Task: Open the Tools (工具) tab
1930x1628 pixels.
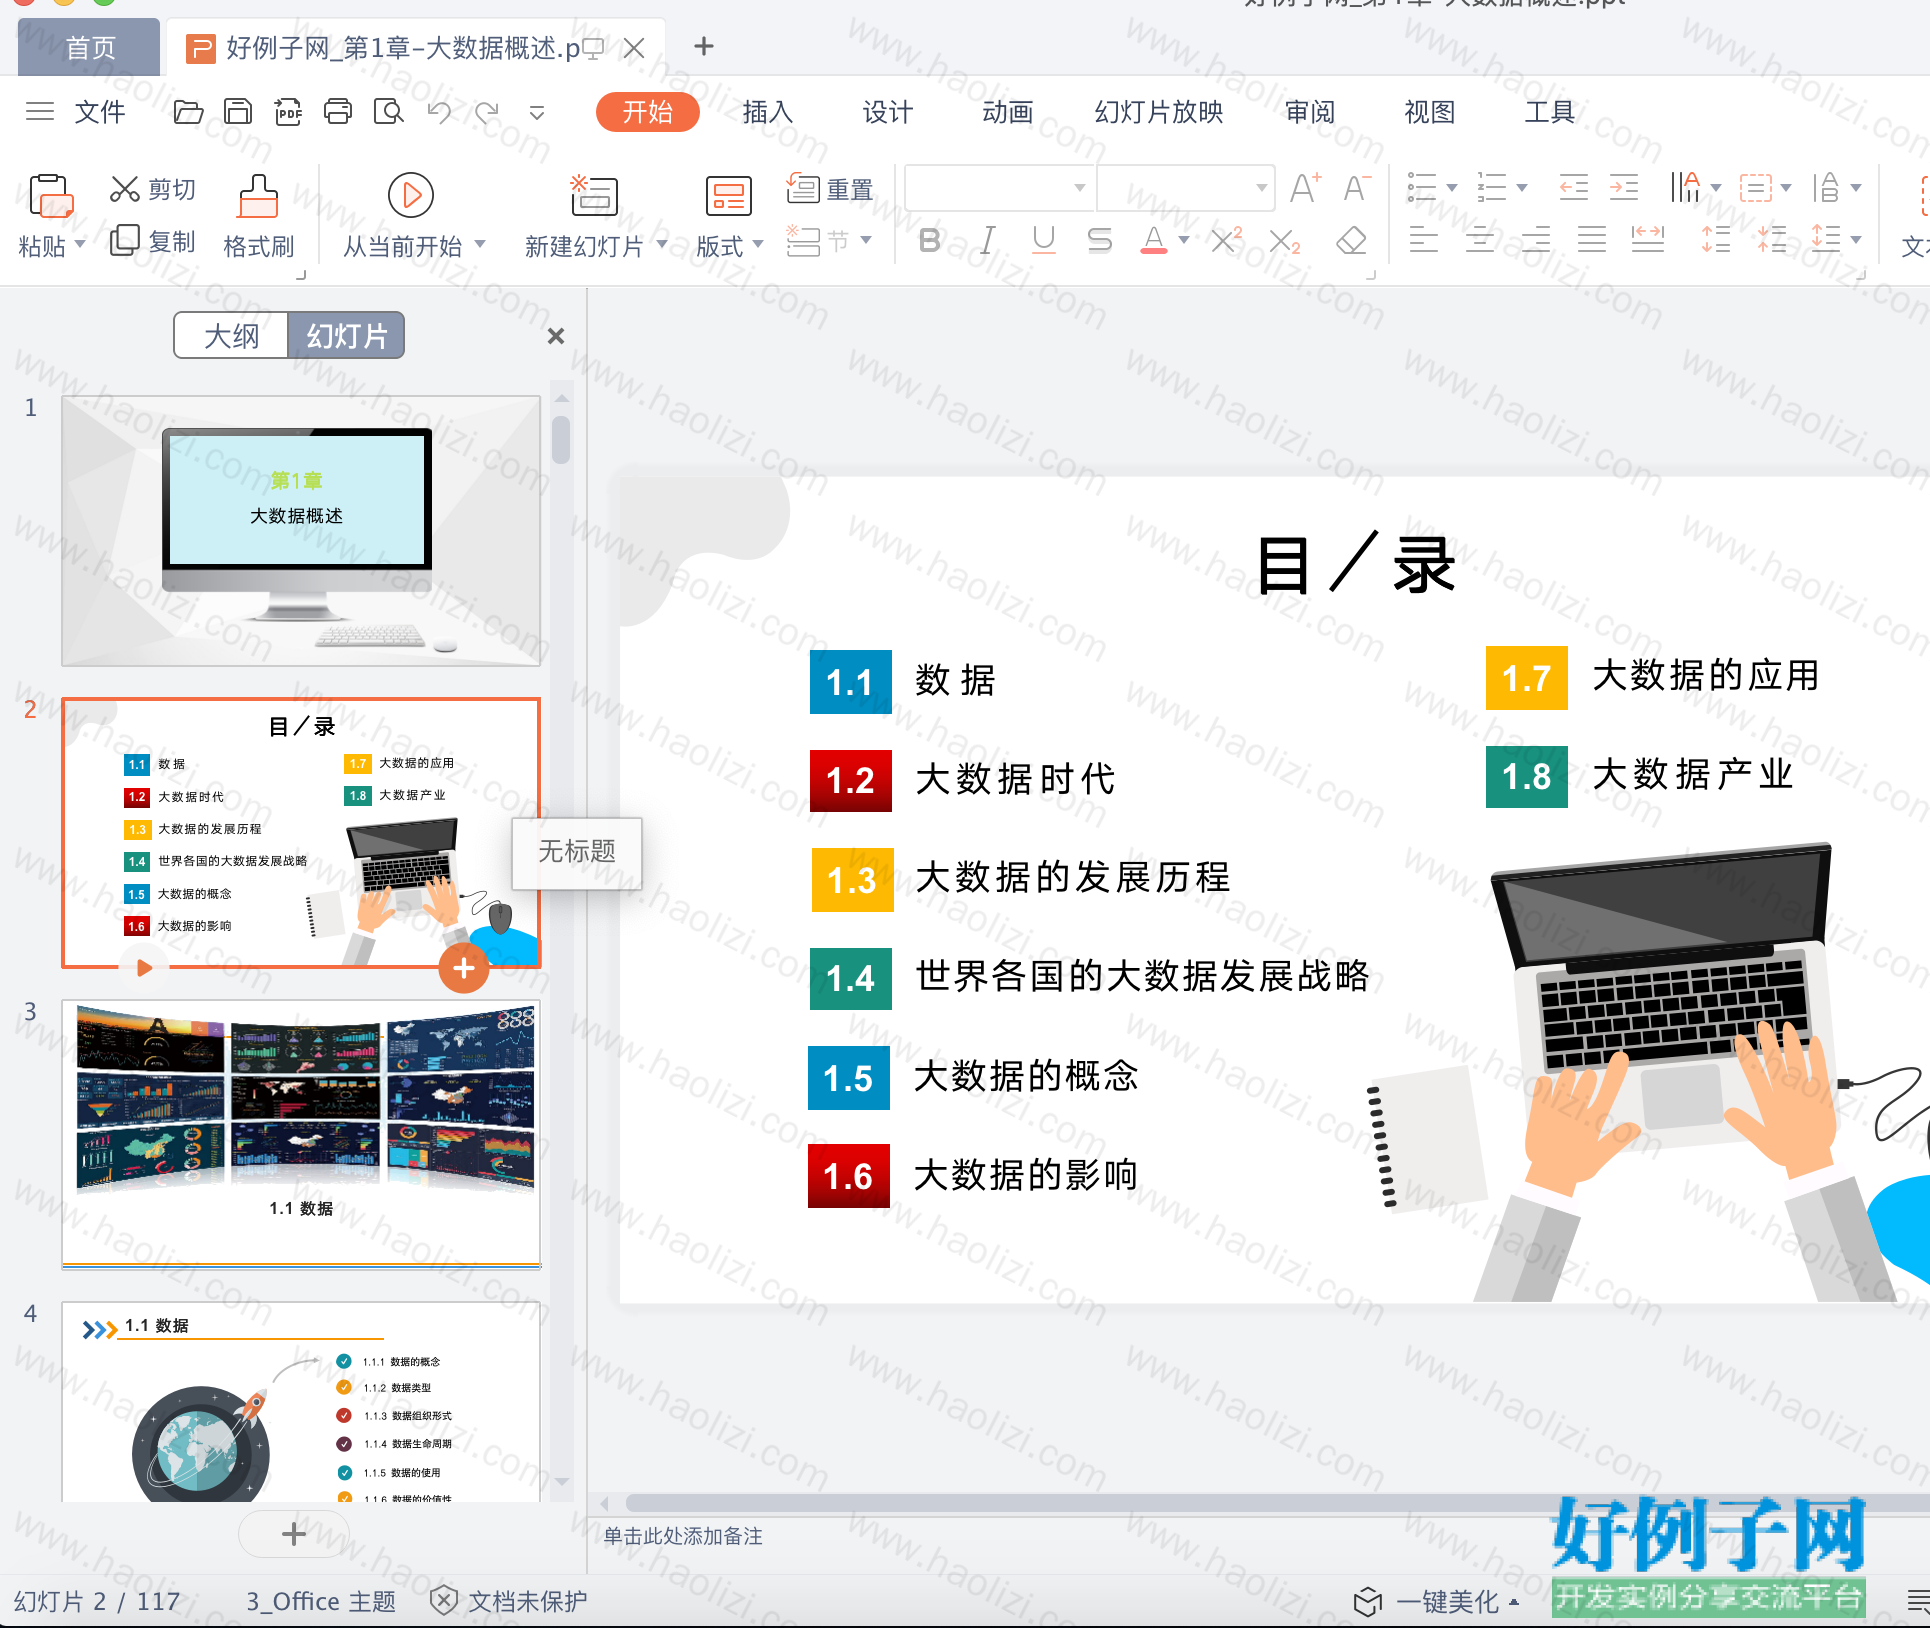Action: [1550, 112]
